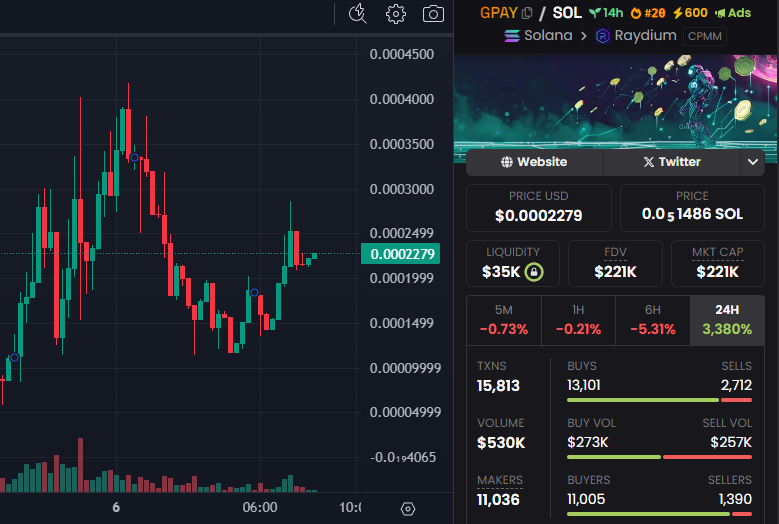Click the SELLS count 2,712
The image size is (779, 524).
[x=736, y=385]
